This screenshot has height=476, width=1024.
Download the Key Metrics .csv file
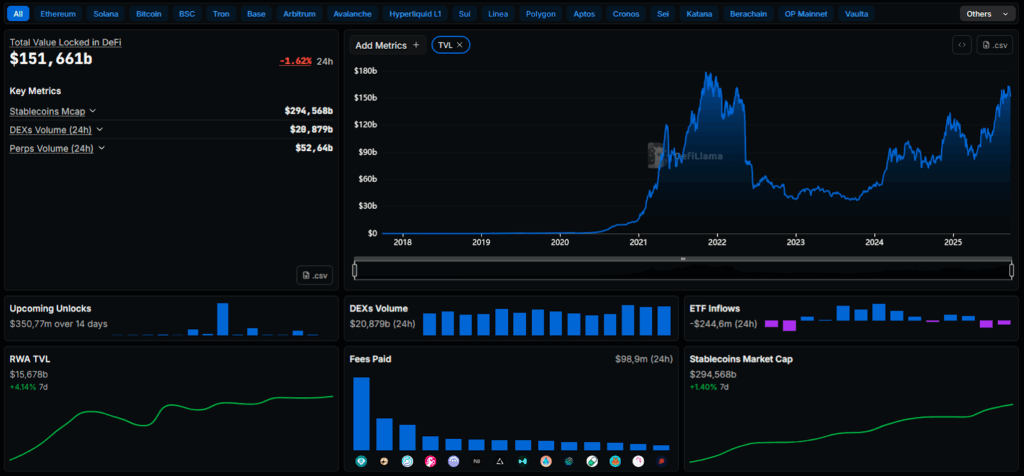point(315,275)
